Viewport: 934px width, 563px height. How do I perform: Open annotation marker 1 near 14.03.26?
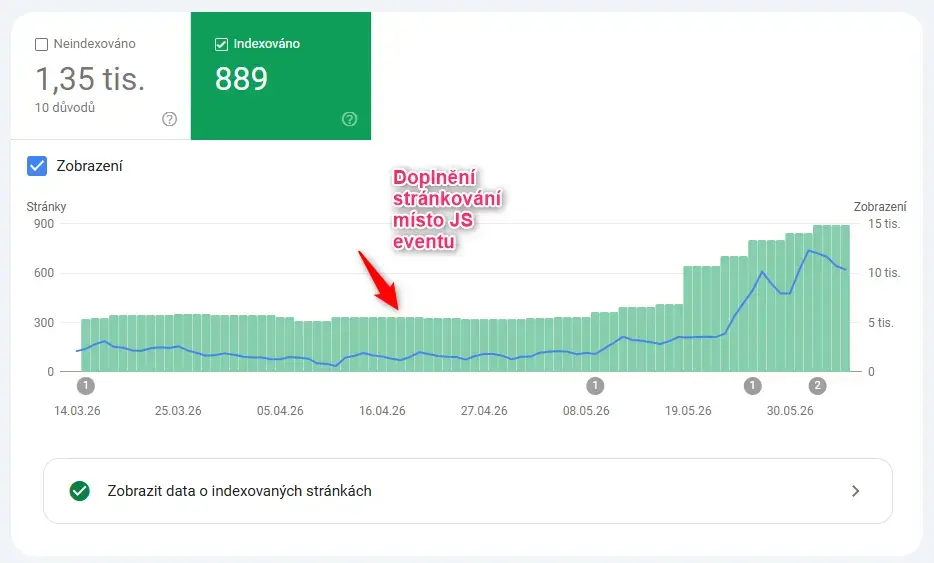[86, 386]
